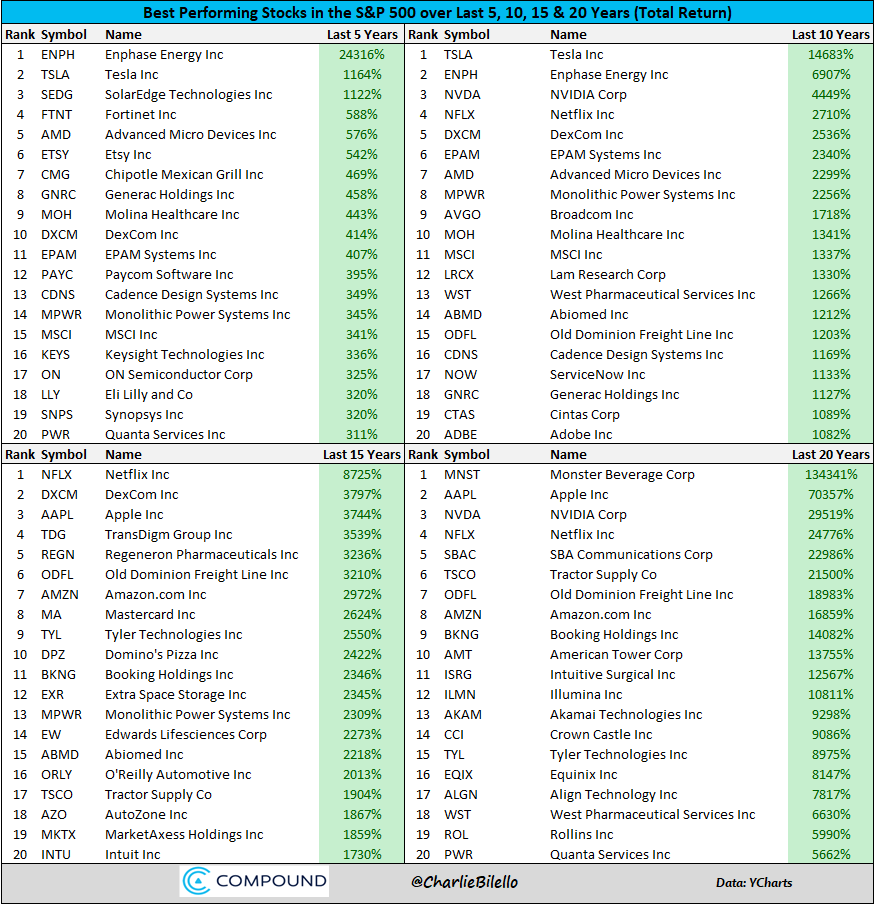876x906 pixels.
Task: Click the Data: YCharts credit
Action: tap(754, 883)
